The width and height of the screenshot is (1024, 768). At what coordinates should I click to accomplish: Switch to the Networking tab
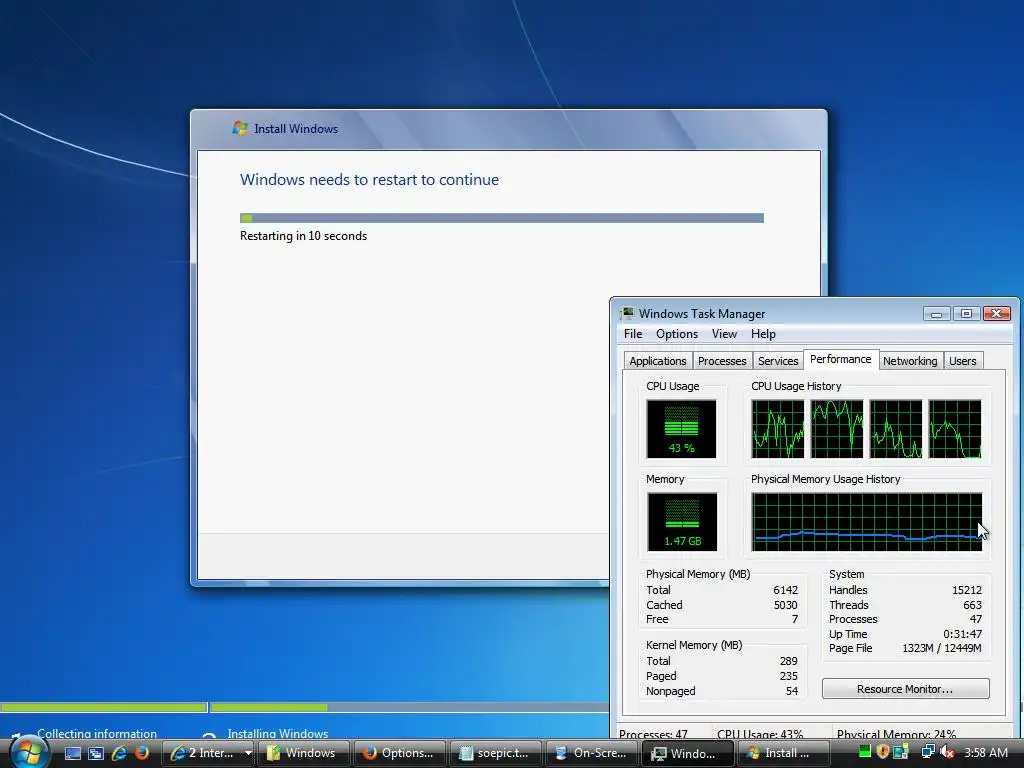[x=910, y=361]
